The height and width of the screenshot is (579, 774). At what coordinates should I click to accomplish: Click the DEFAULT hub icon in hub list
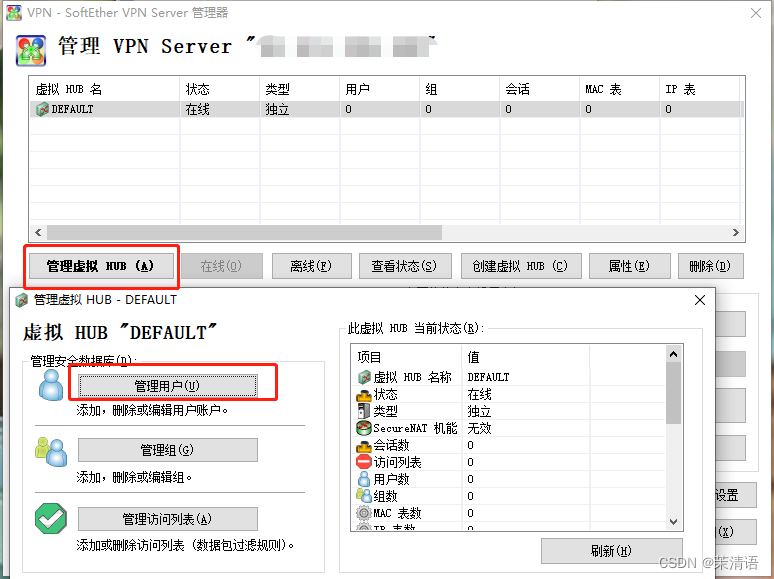[x=42, y=109]
